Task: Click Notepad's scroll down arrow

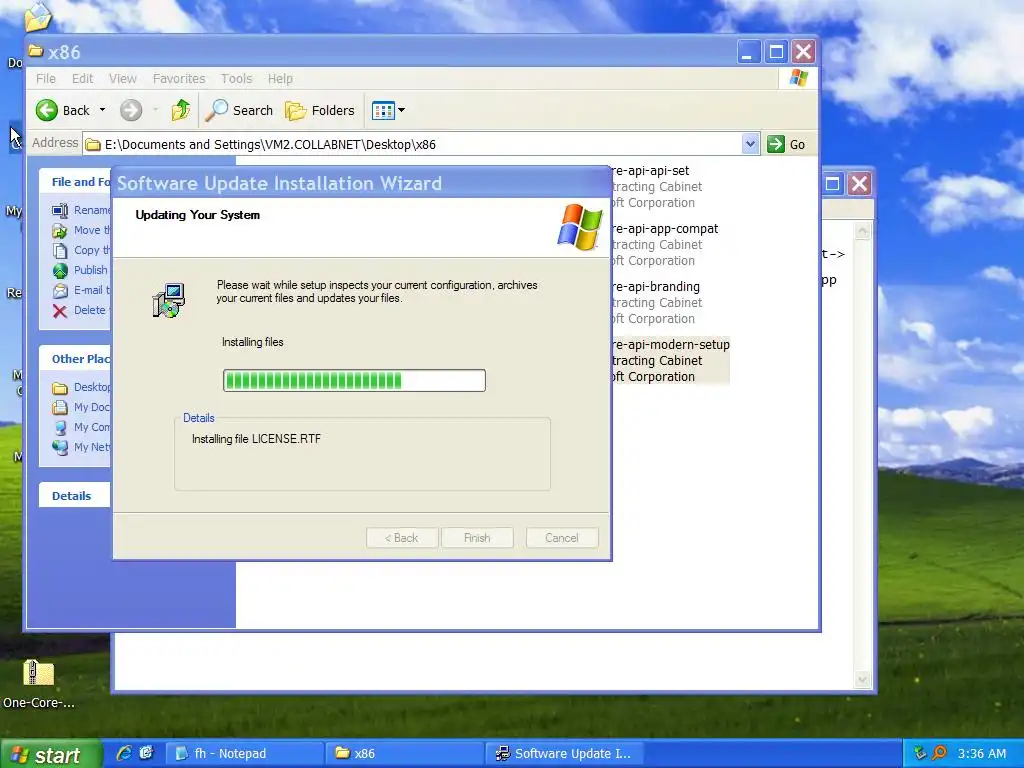Action: pyautogui.click(x=862, y=680)
